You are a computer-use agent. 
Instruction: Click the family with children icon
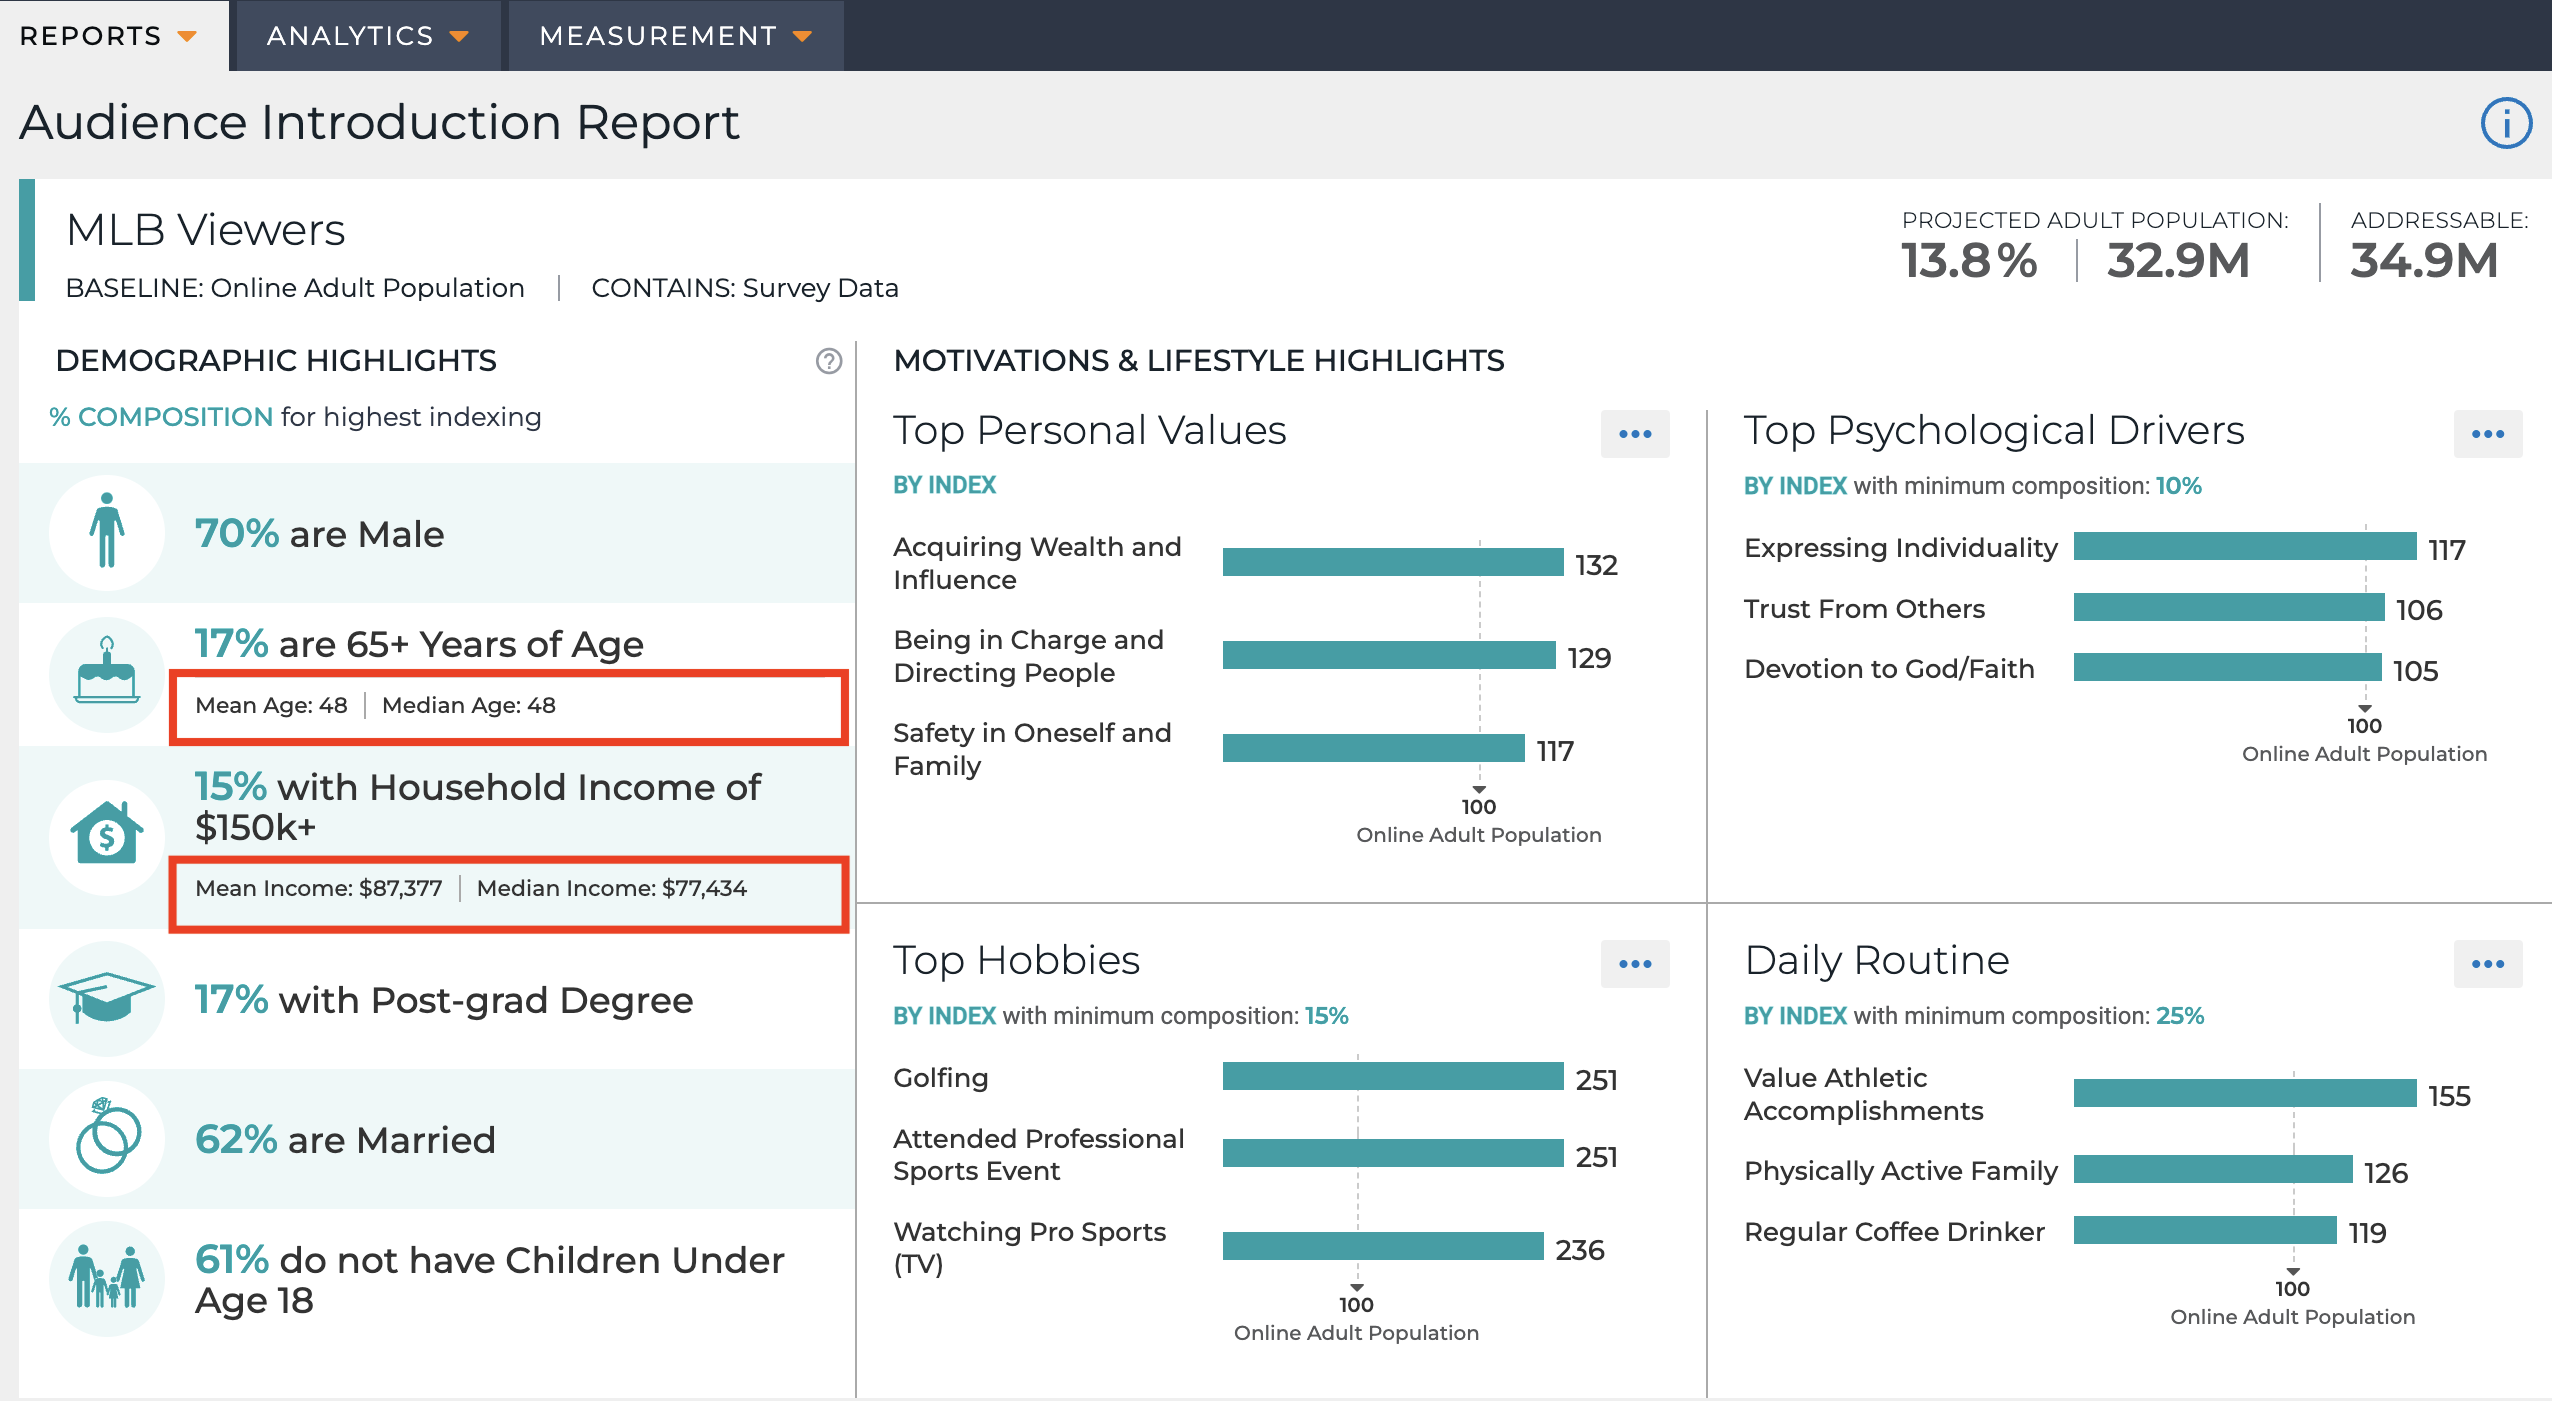[107, 1278]
